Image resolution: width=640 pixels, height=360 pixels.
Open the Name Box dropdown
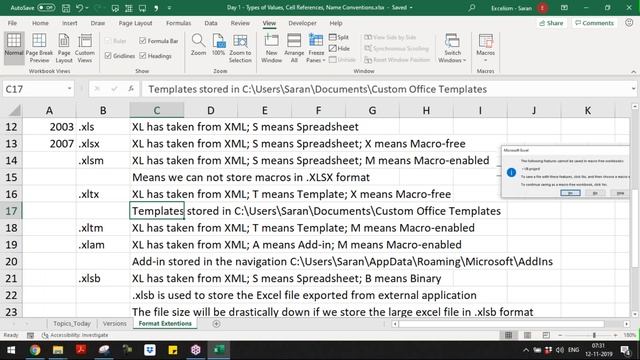click(x=69, y=89)
